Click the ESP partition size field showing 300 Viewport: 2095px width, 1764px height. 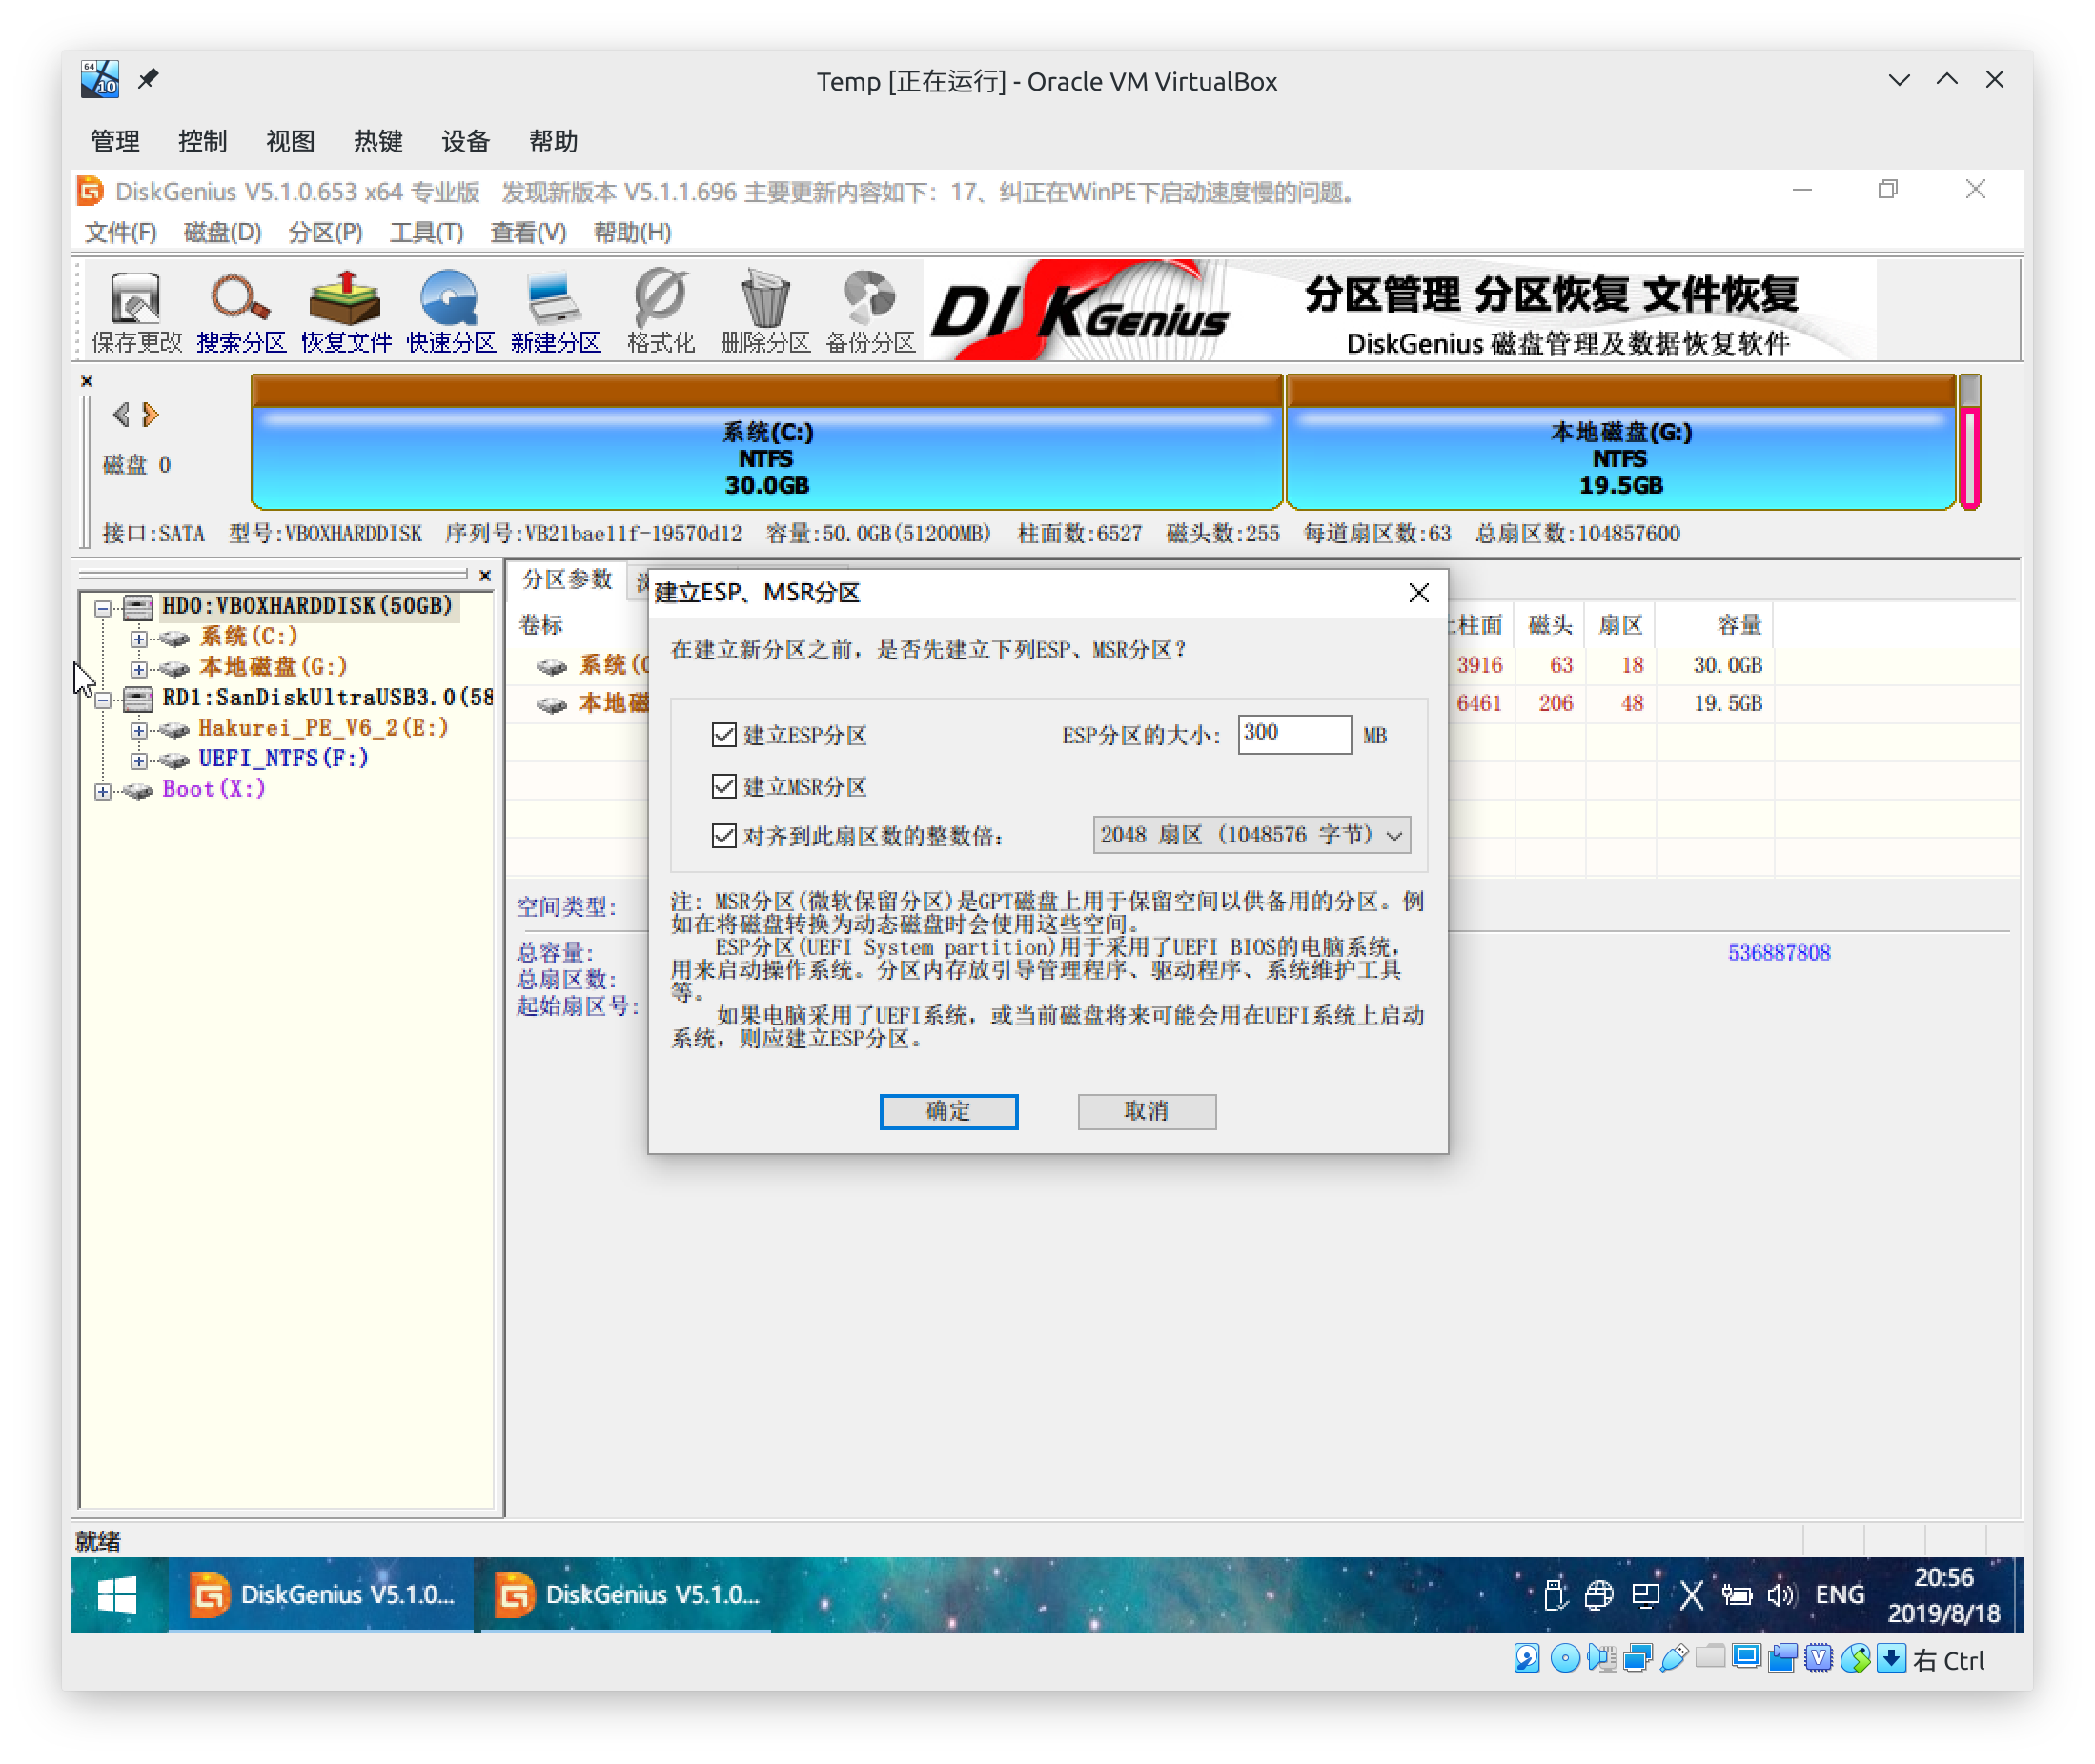1294,733
